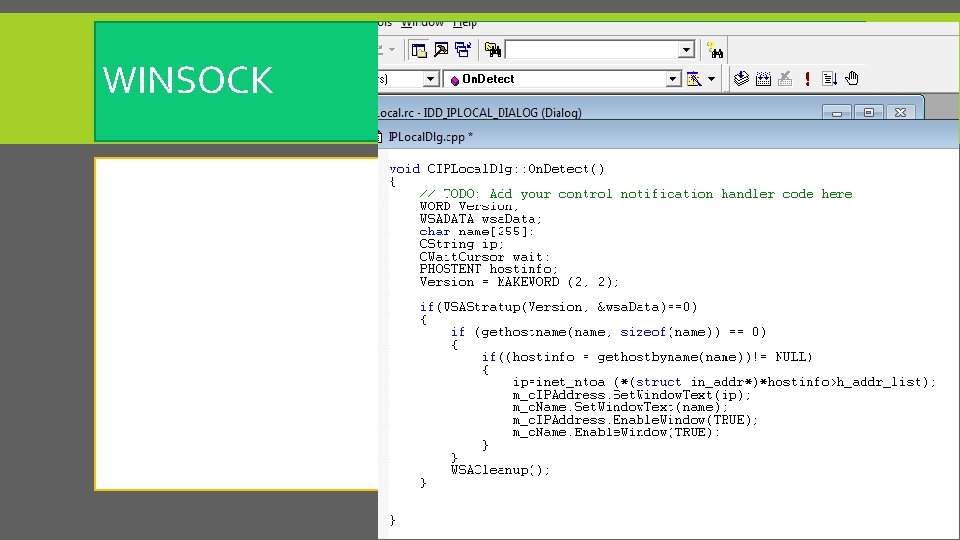Screen dimensions: 960x540
Task: Click the 'void CIPLocalDlg::OnDetect()' line
Action: coord(497,169)
